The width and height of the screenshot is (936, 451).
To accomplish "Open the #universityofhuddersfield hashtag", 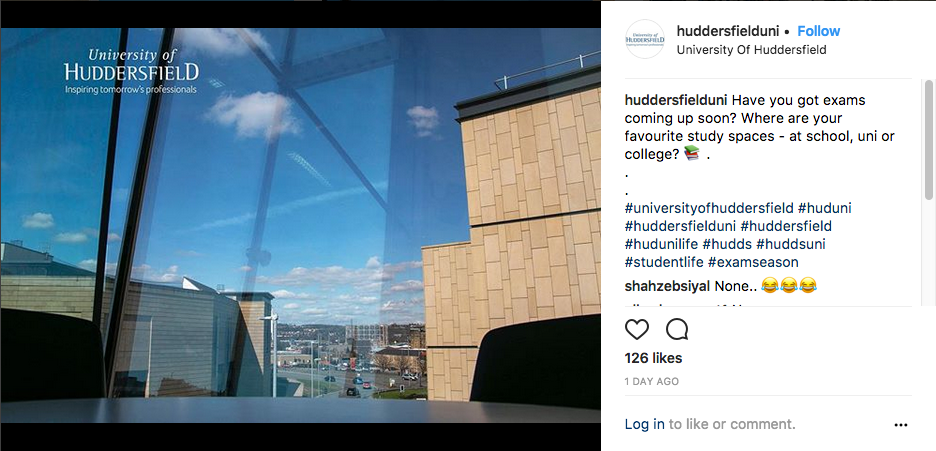I will 709,209.
